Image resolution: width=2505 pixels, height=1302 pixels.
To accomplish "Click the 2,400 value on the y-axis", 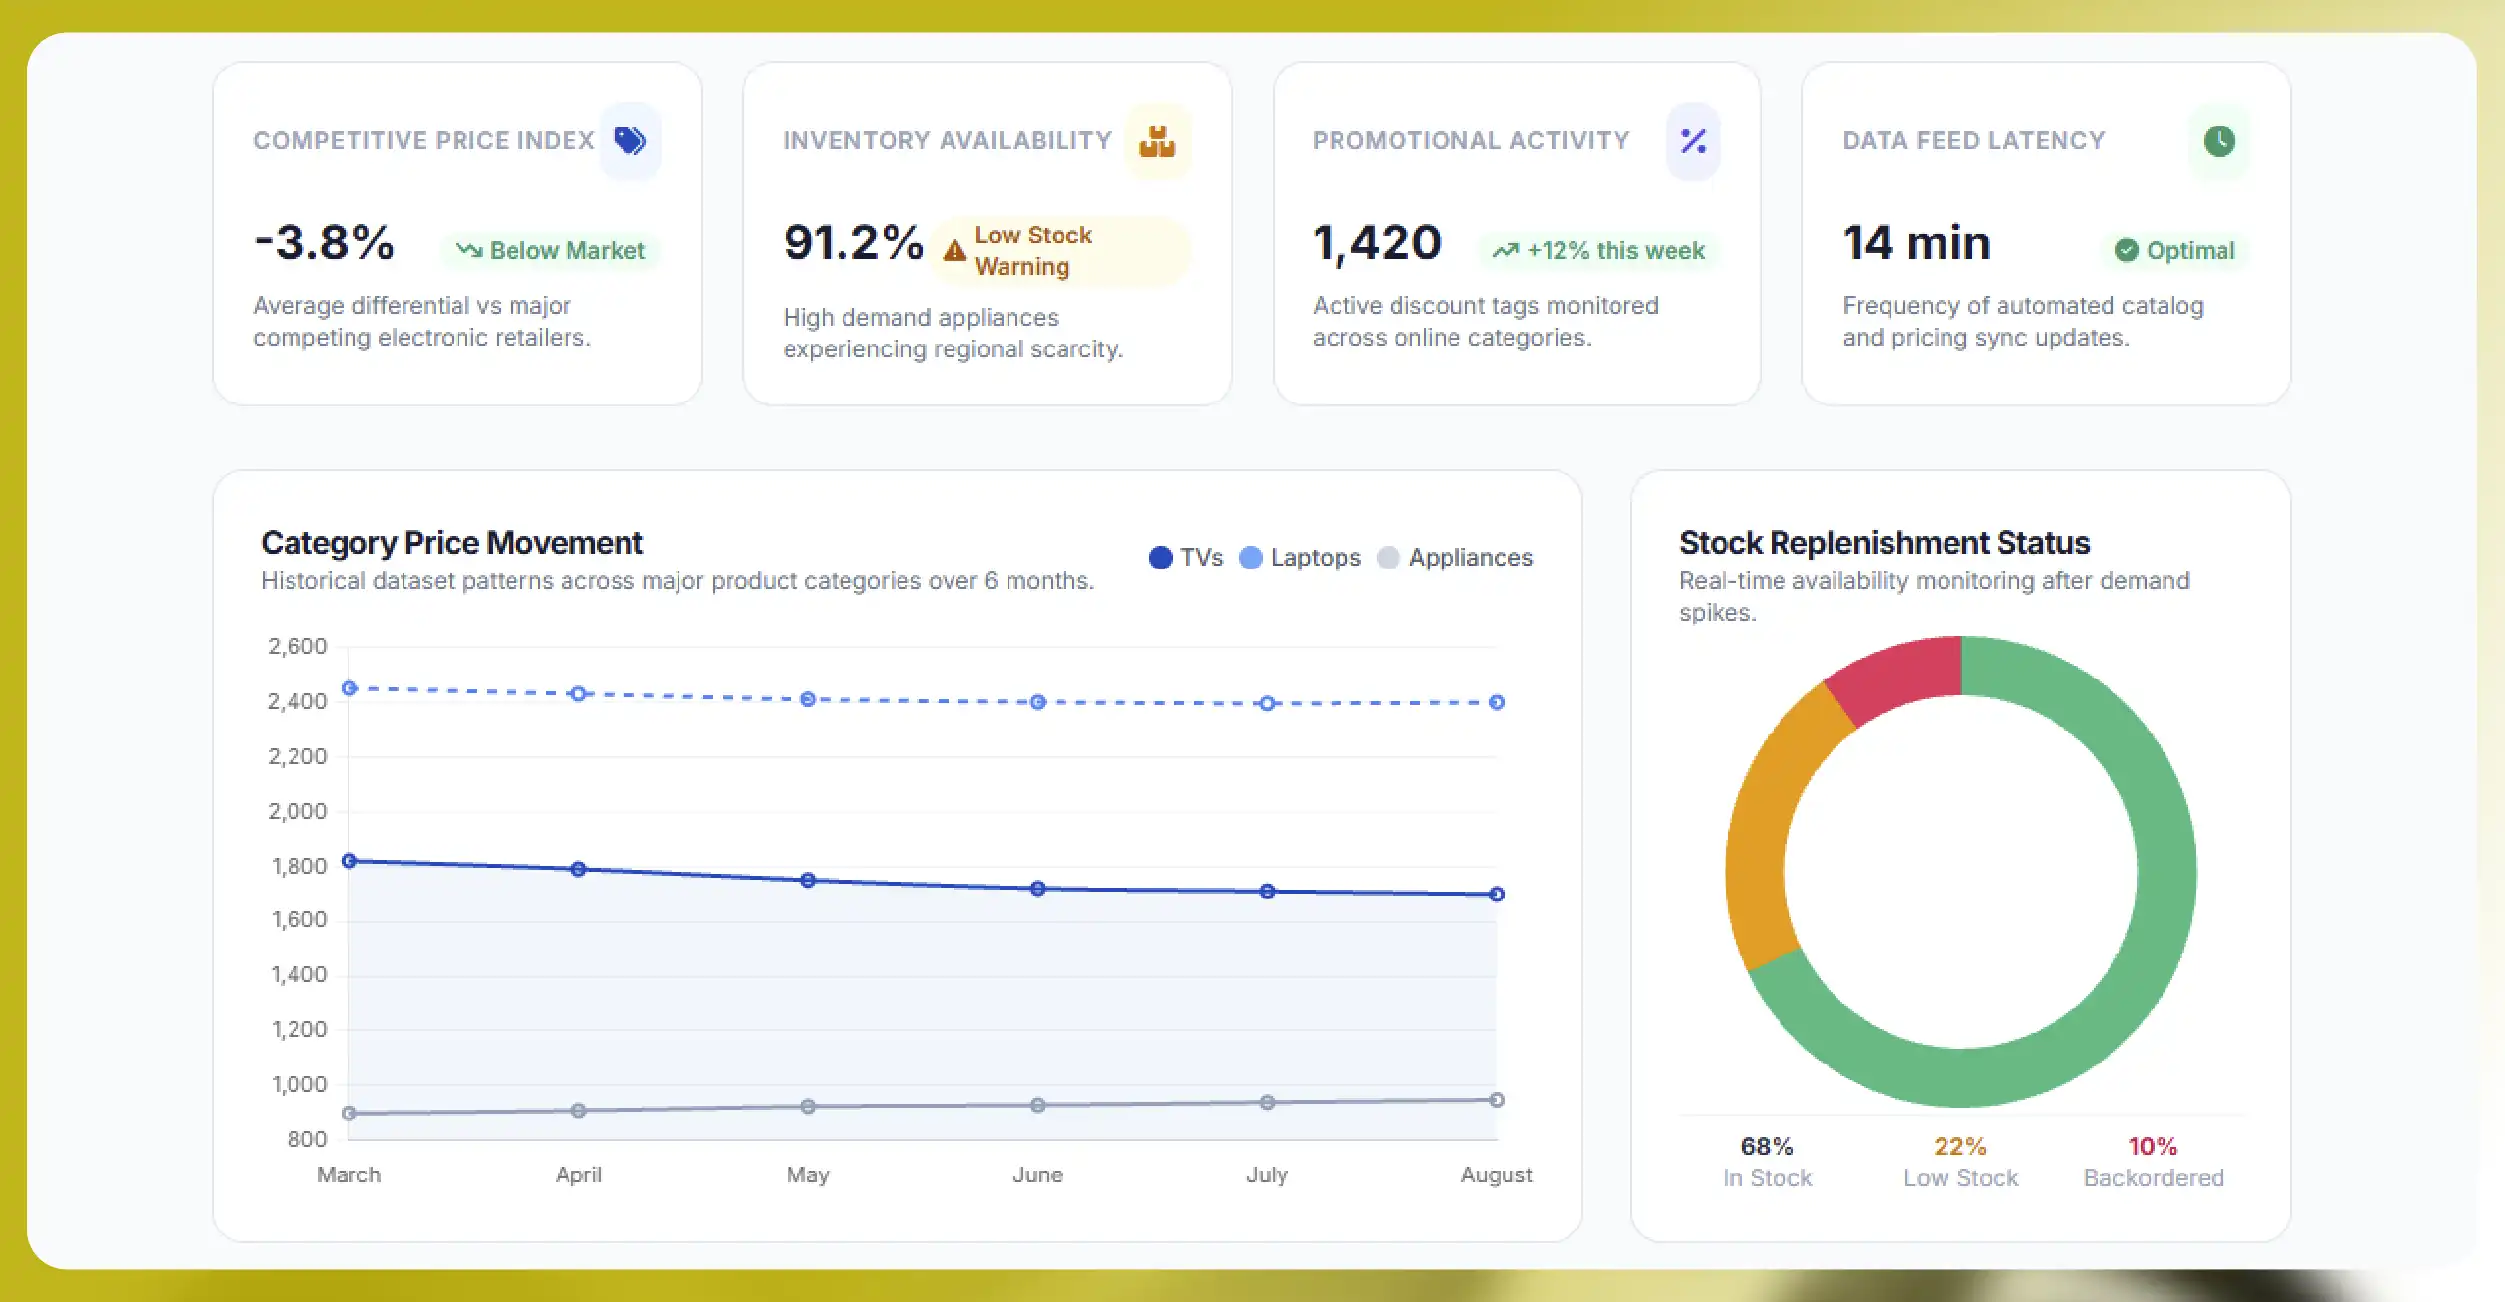I will (x=297, y=701).
